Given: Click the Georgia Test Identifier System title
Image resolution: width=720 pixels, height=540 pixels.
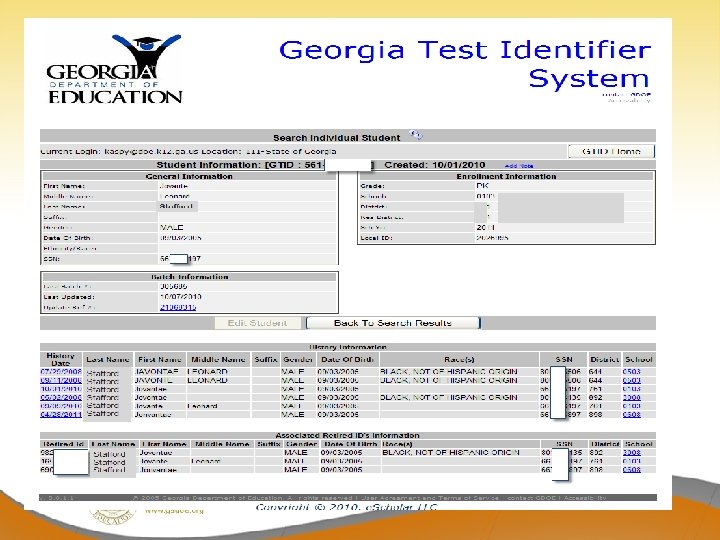Looking at the screenshot, I should pos(465,63).
